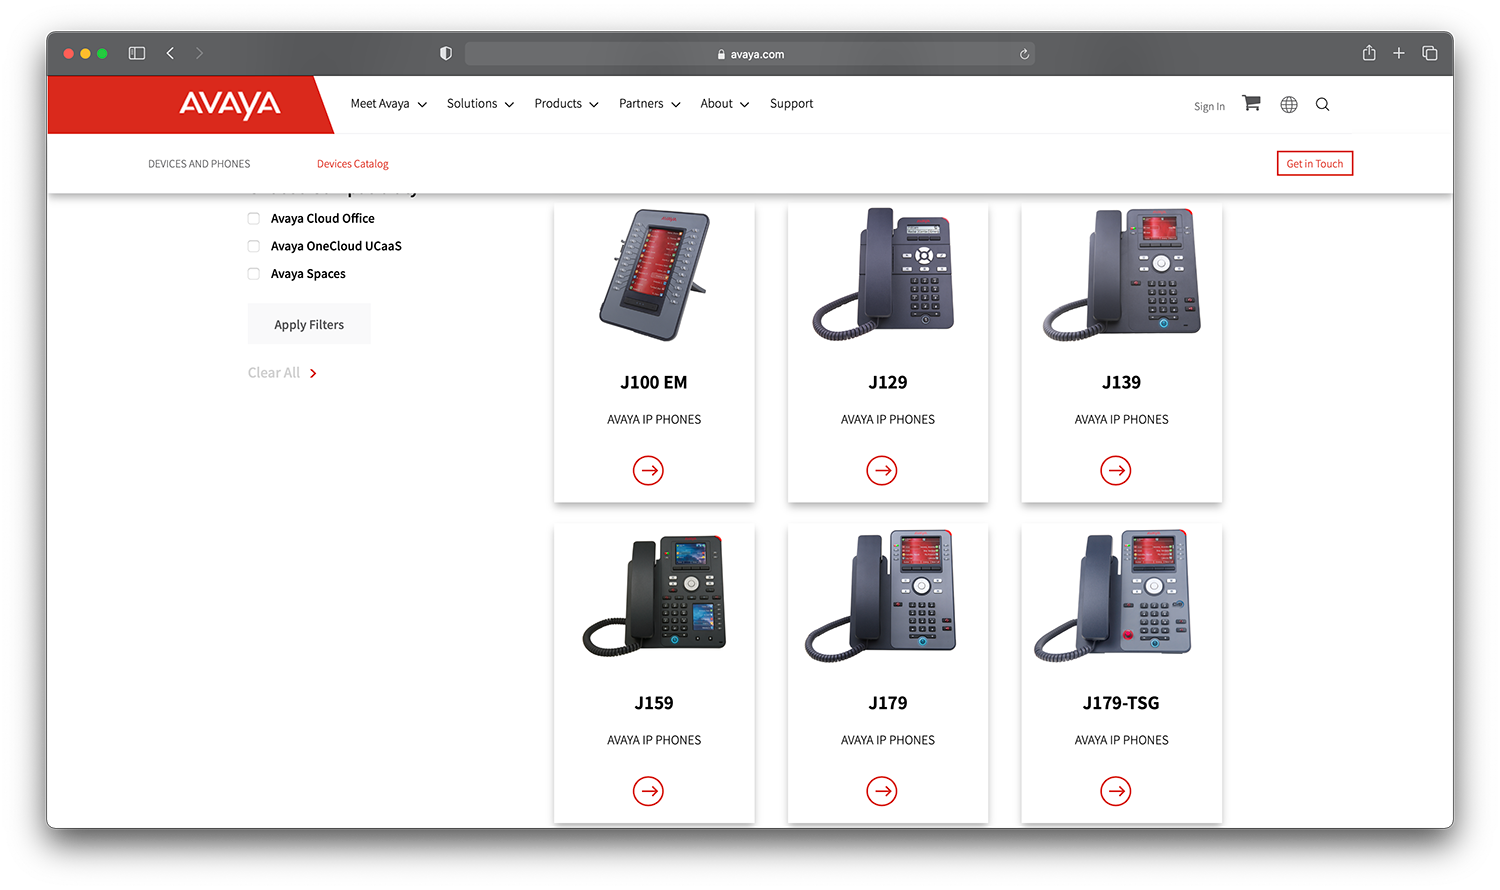Image resolution: width=1500 pixels, height=890 pixels.
Task: Click AVAYA IP PHONES under J159
Action: [654, 741]
